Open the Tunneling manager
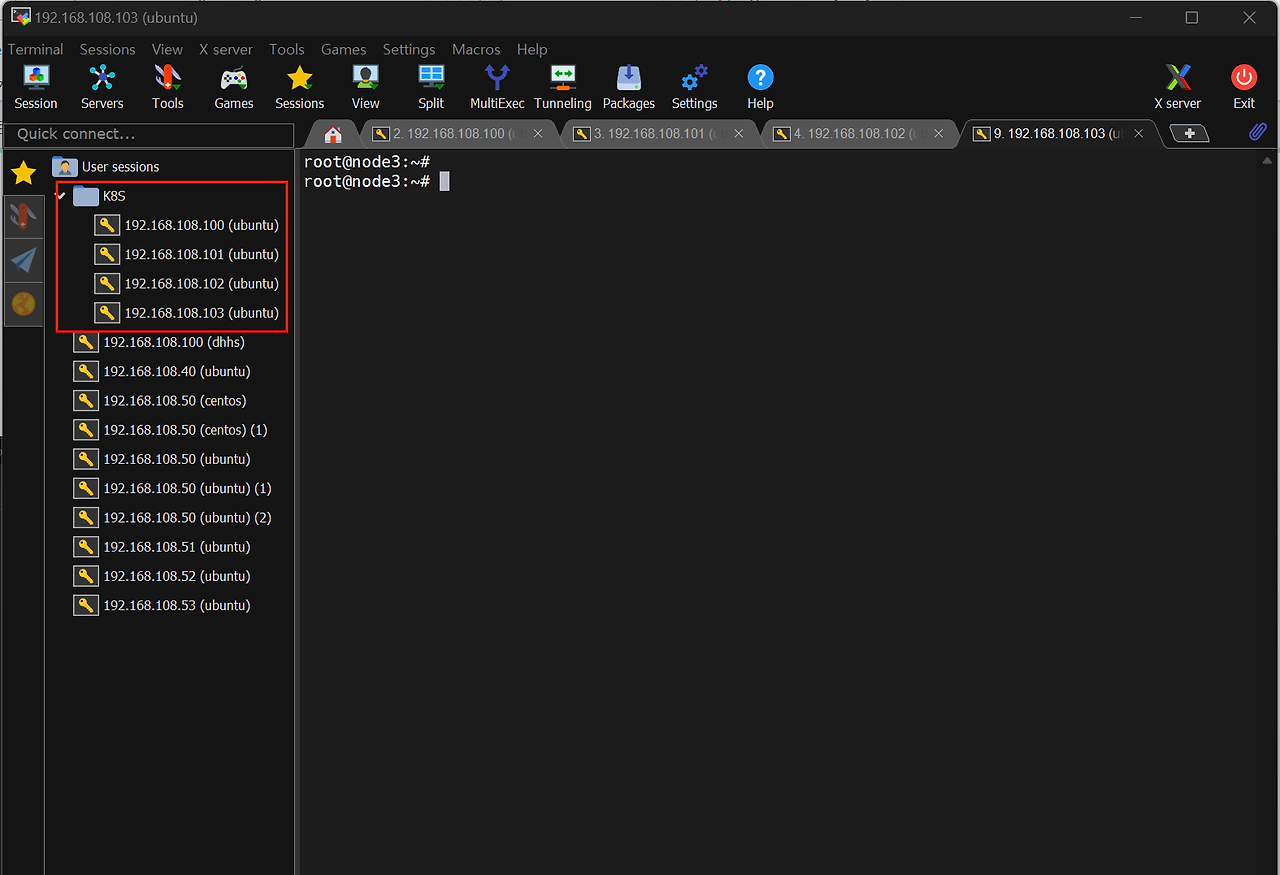Screen dimensions: 1280x875 (x=562, y=87)
